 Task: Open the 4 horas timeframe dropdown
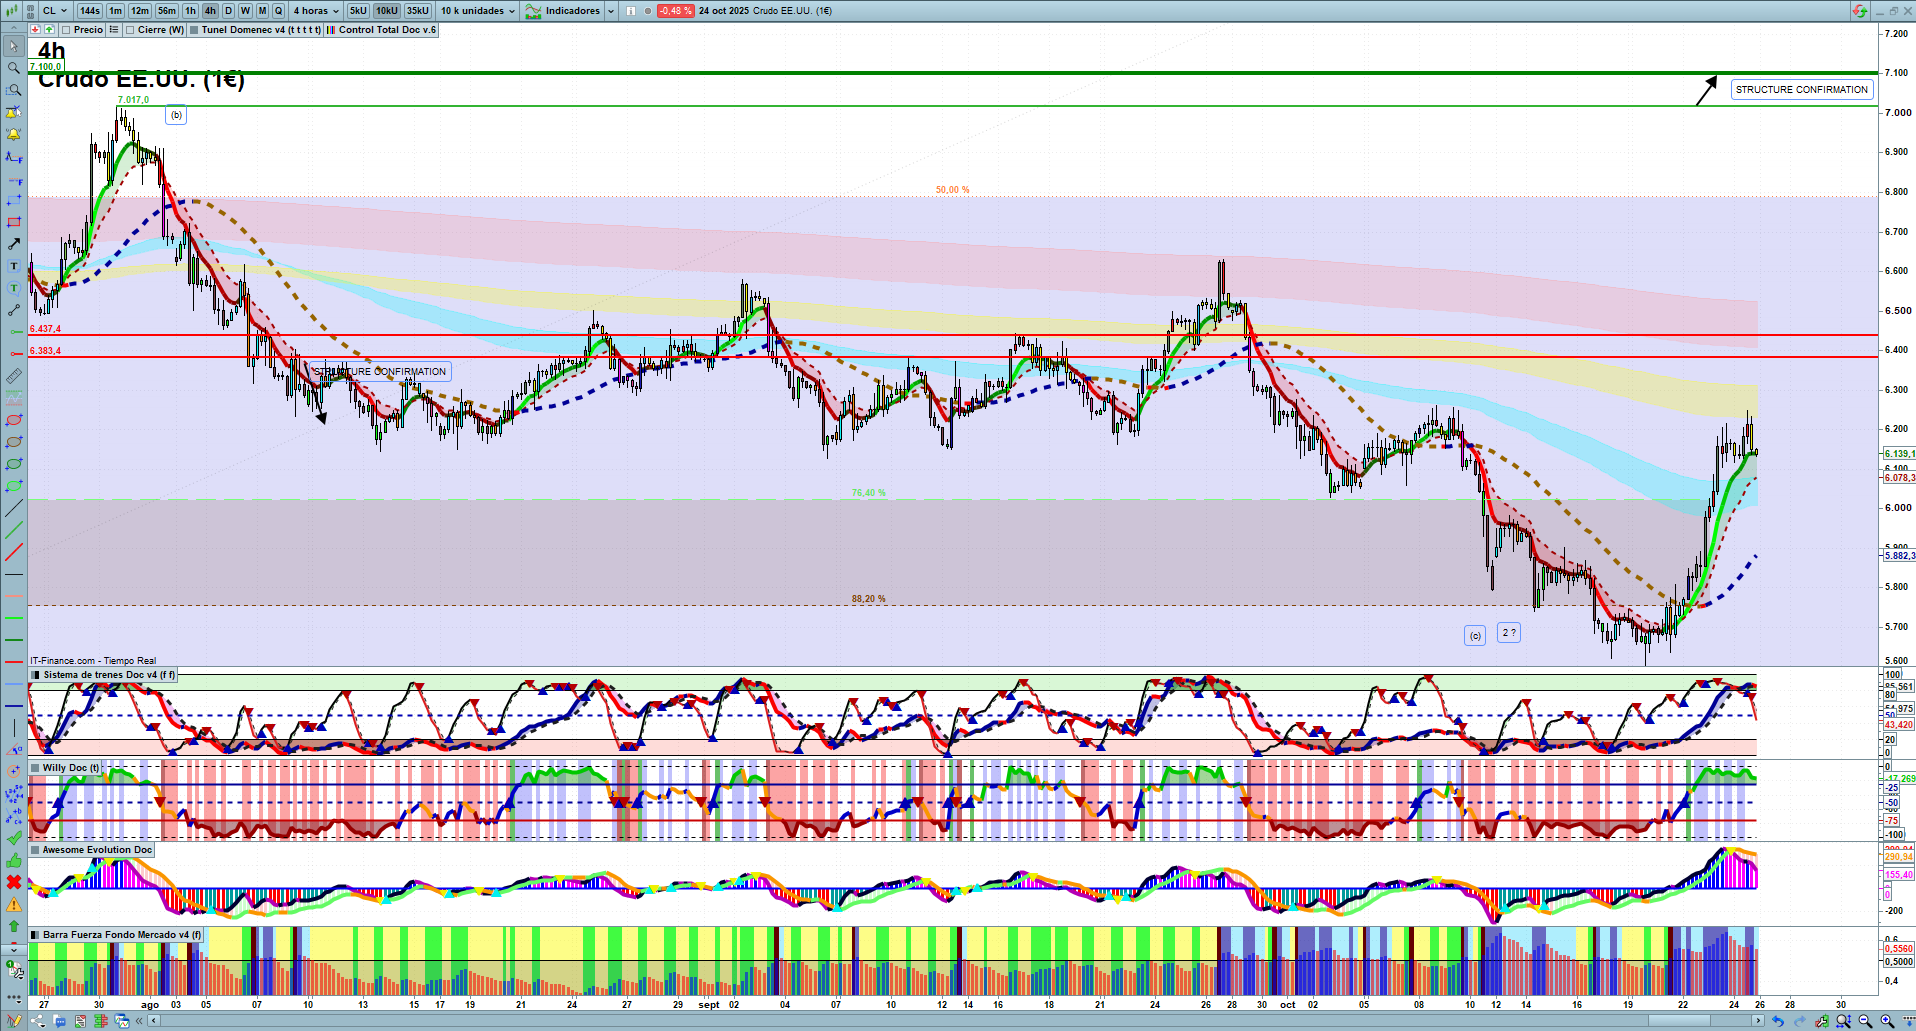coord(316,11)
